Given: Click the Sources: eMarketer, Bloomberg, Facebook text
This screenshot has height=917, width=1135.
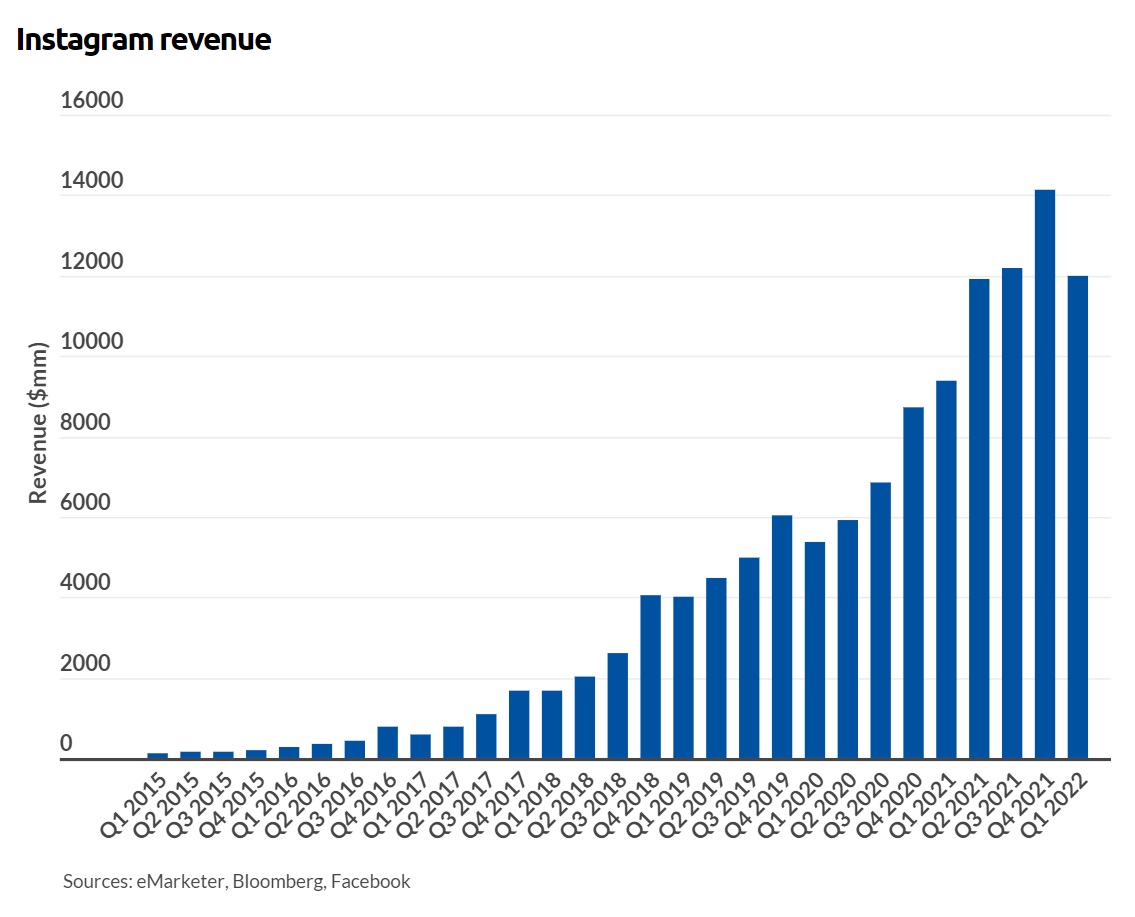Looking at the screenshot, I should coord(236,881).
